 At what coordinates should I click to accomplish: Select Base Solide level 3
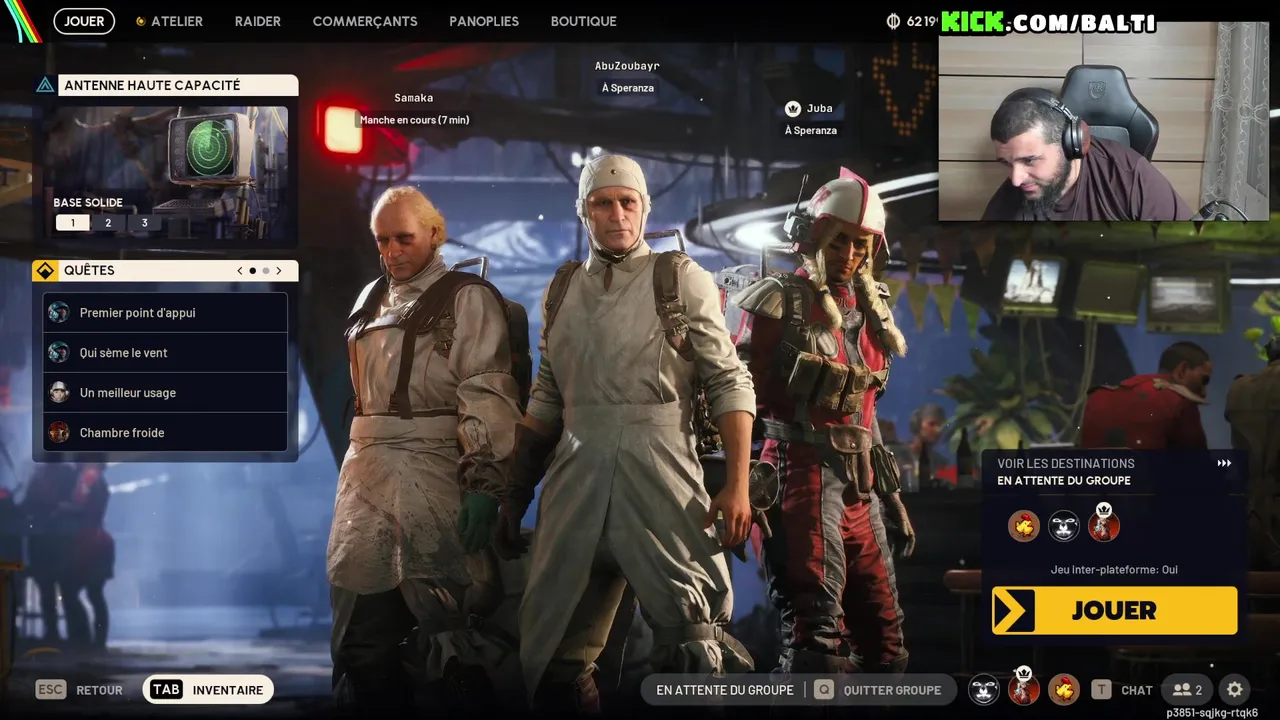click(x=144, y=223)
